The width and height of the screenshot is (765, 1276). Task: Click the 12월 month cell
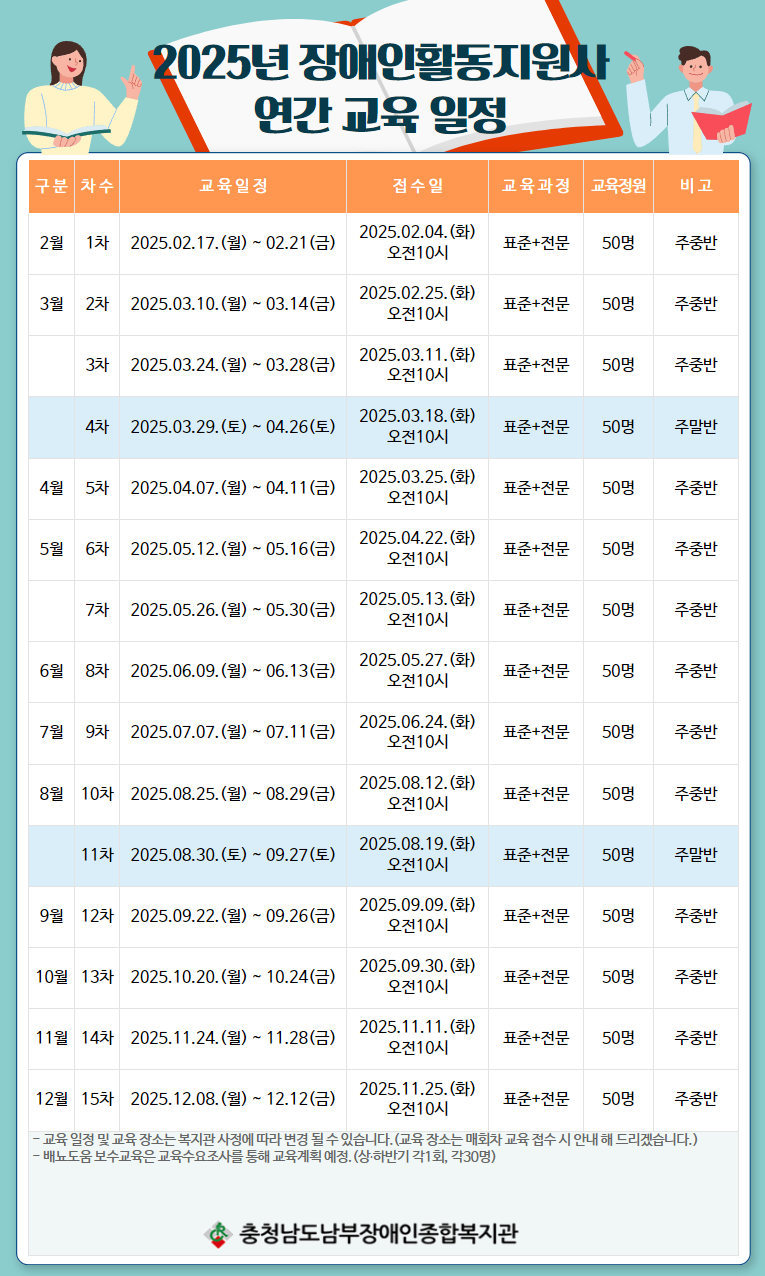tap(51, 1099)
